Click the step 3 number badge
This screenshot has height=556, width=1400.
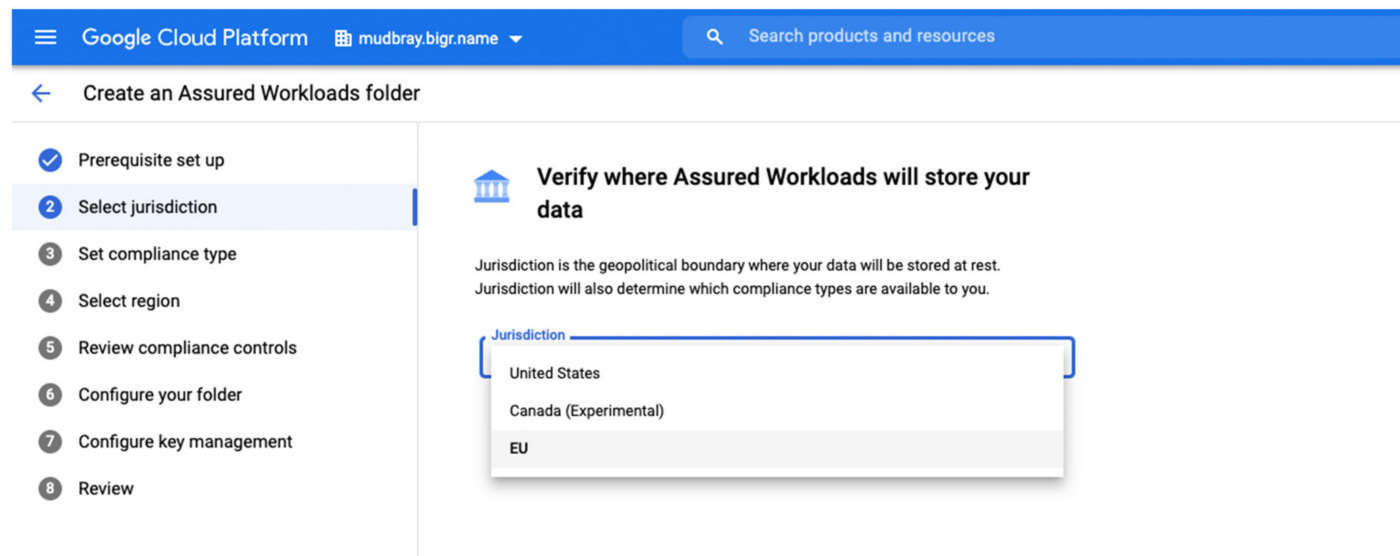click(x=50, y=254)
